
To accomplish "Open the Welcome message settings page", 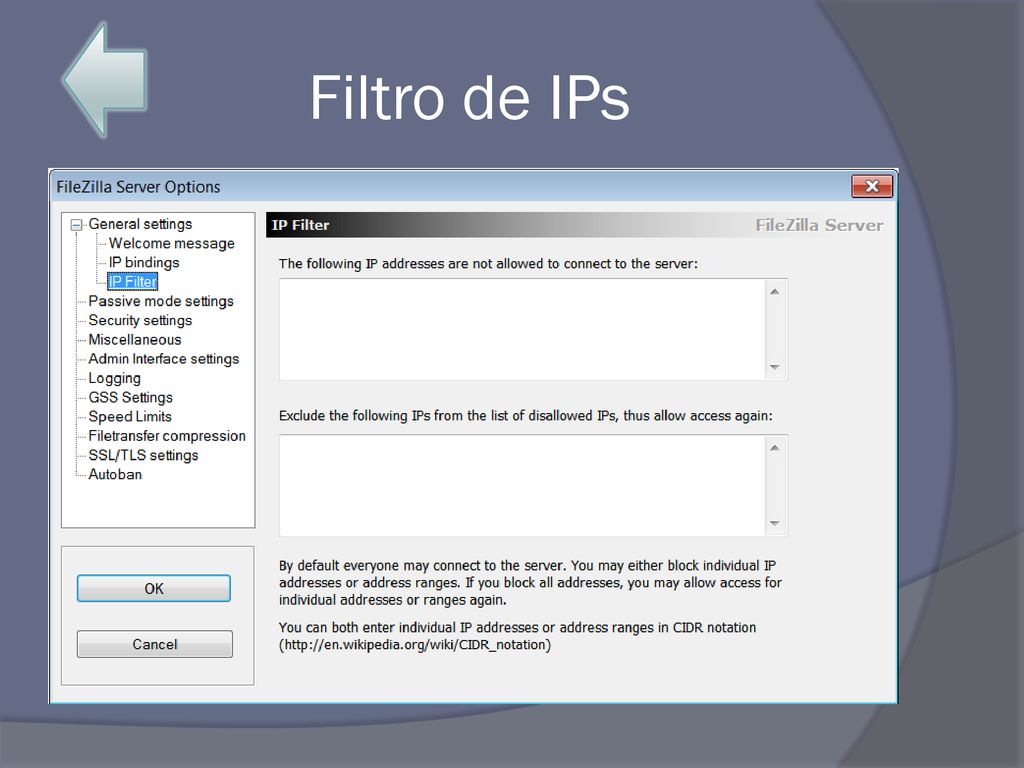I will pos(171,244).
